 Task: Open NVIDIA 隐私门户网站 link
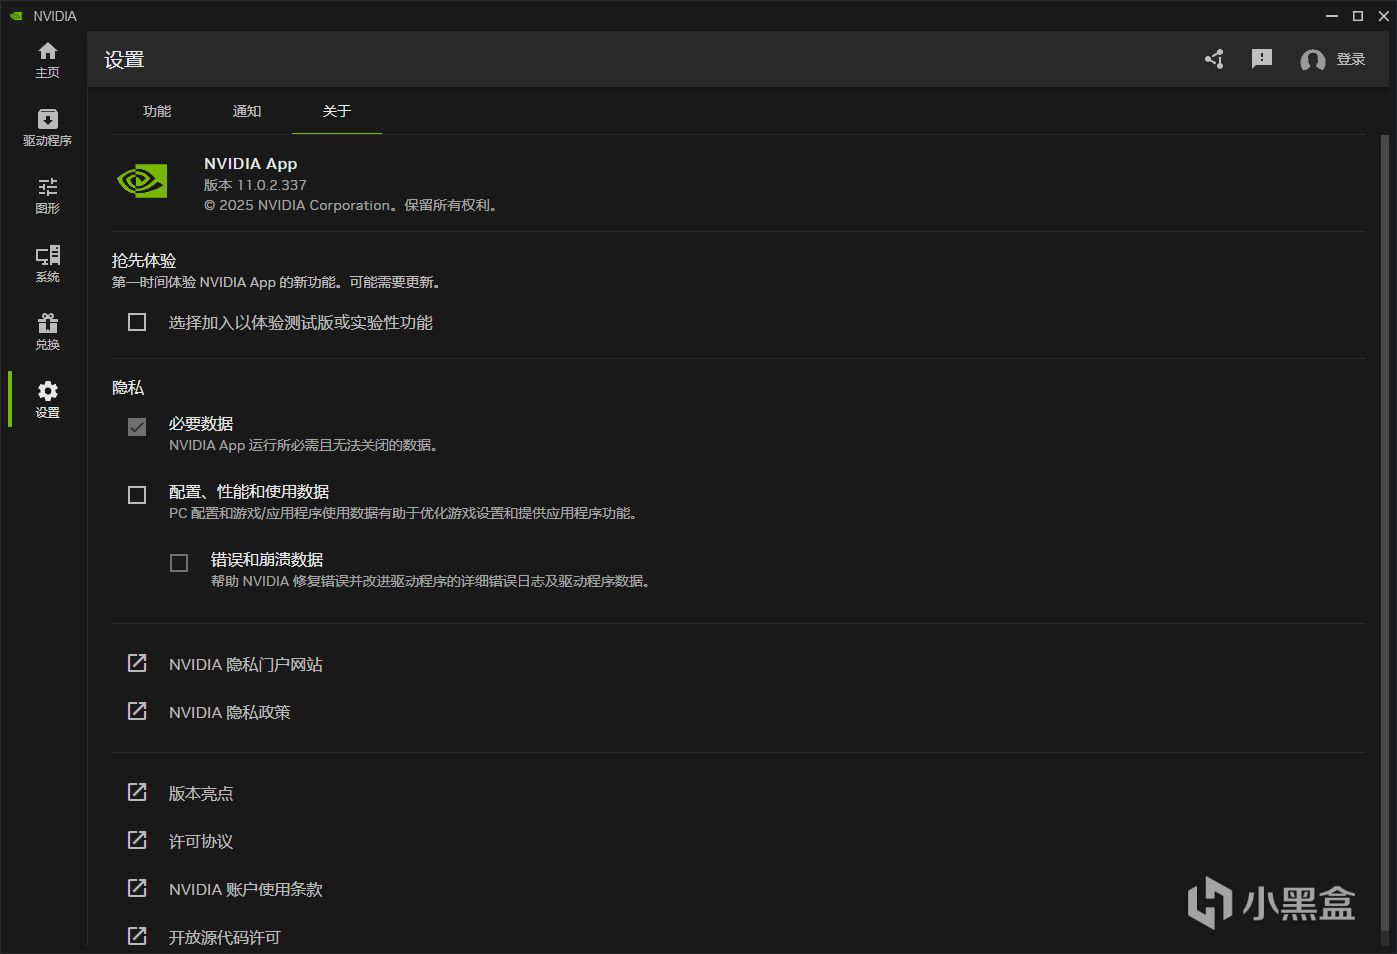click(x=246, y=664)
